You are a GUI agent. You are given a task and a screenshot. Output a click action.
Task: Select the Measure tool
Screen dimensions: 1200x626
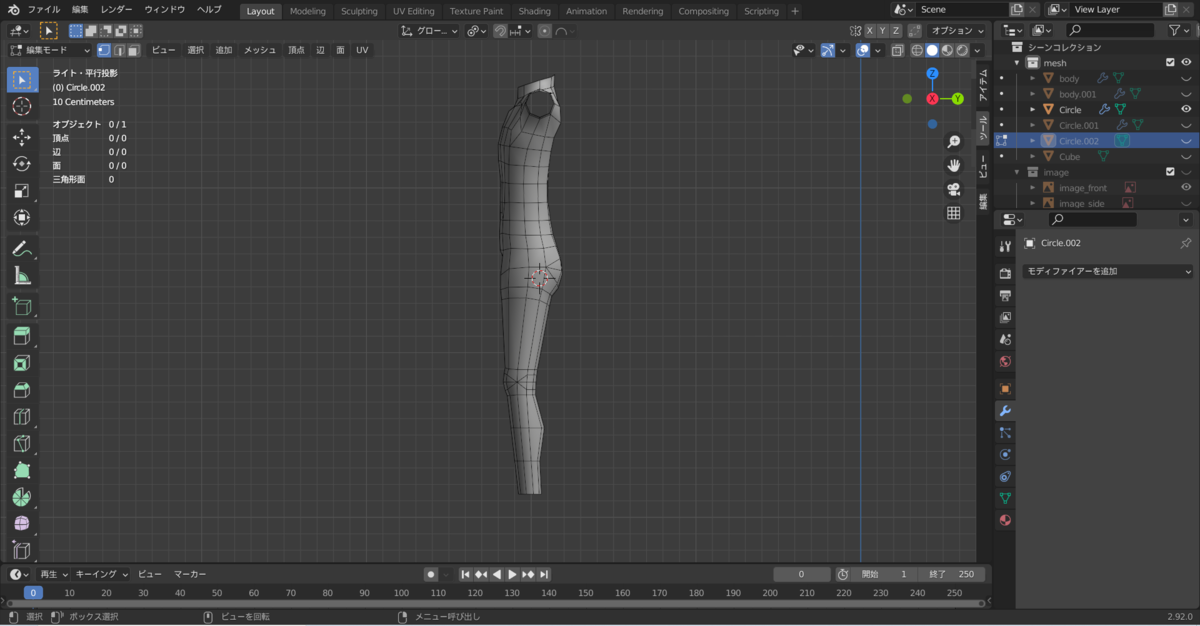pos(22,276)
